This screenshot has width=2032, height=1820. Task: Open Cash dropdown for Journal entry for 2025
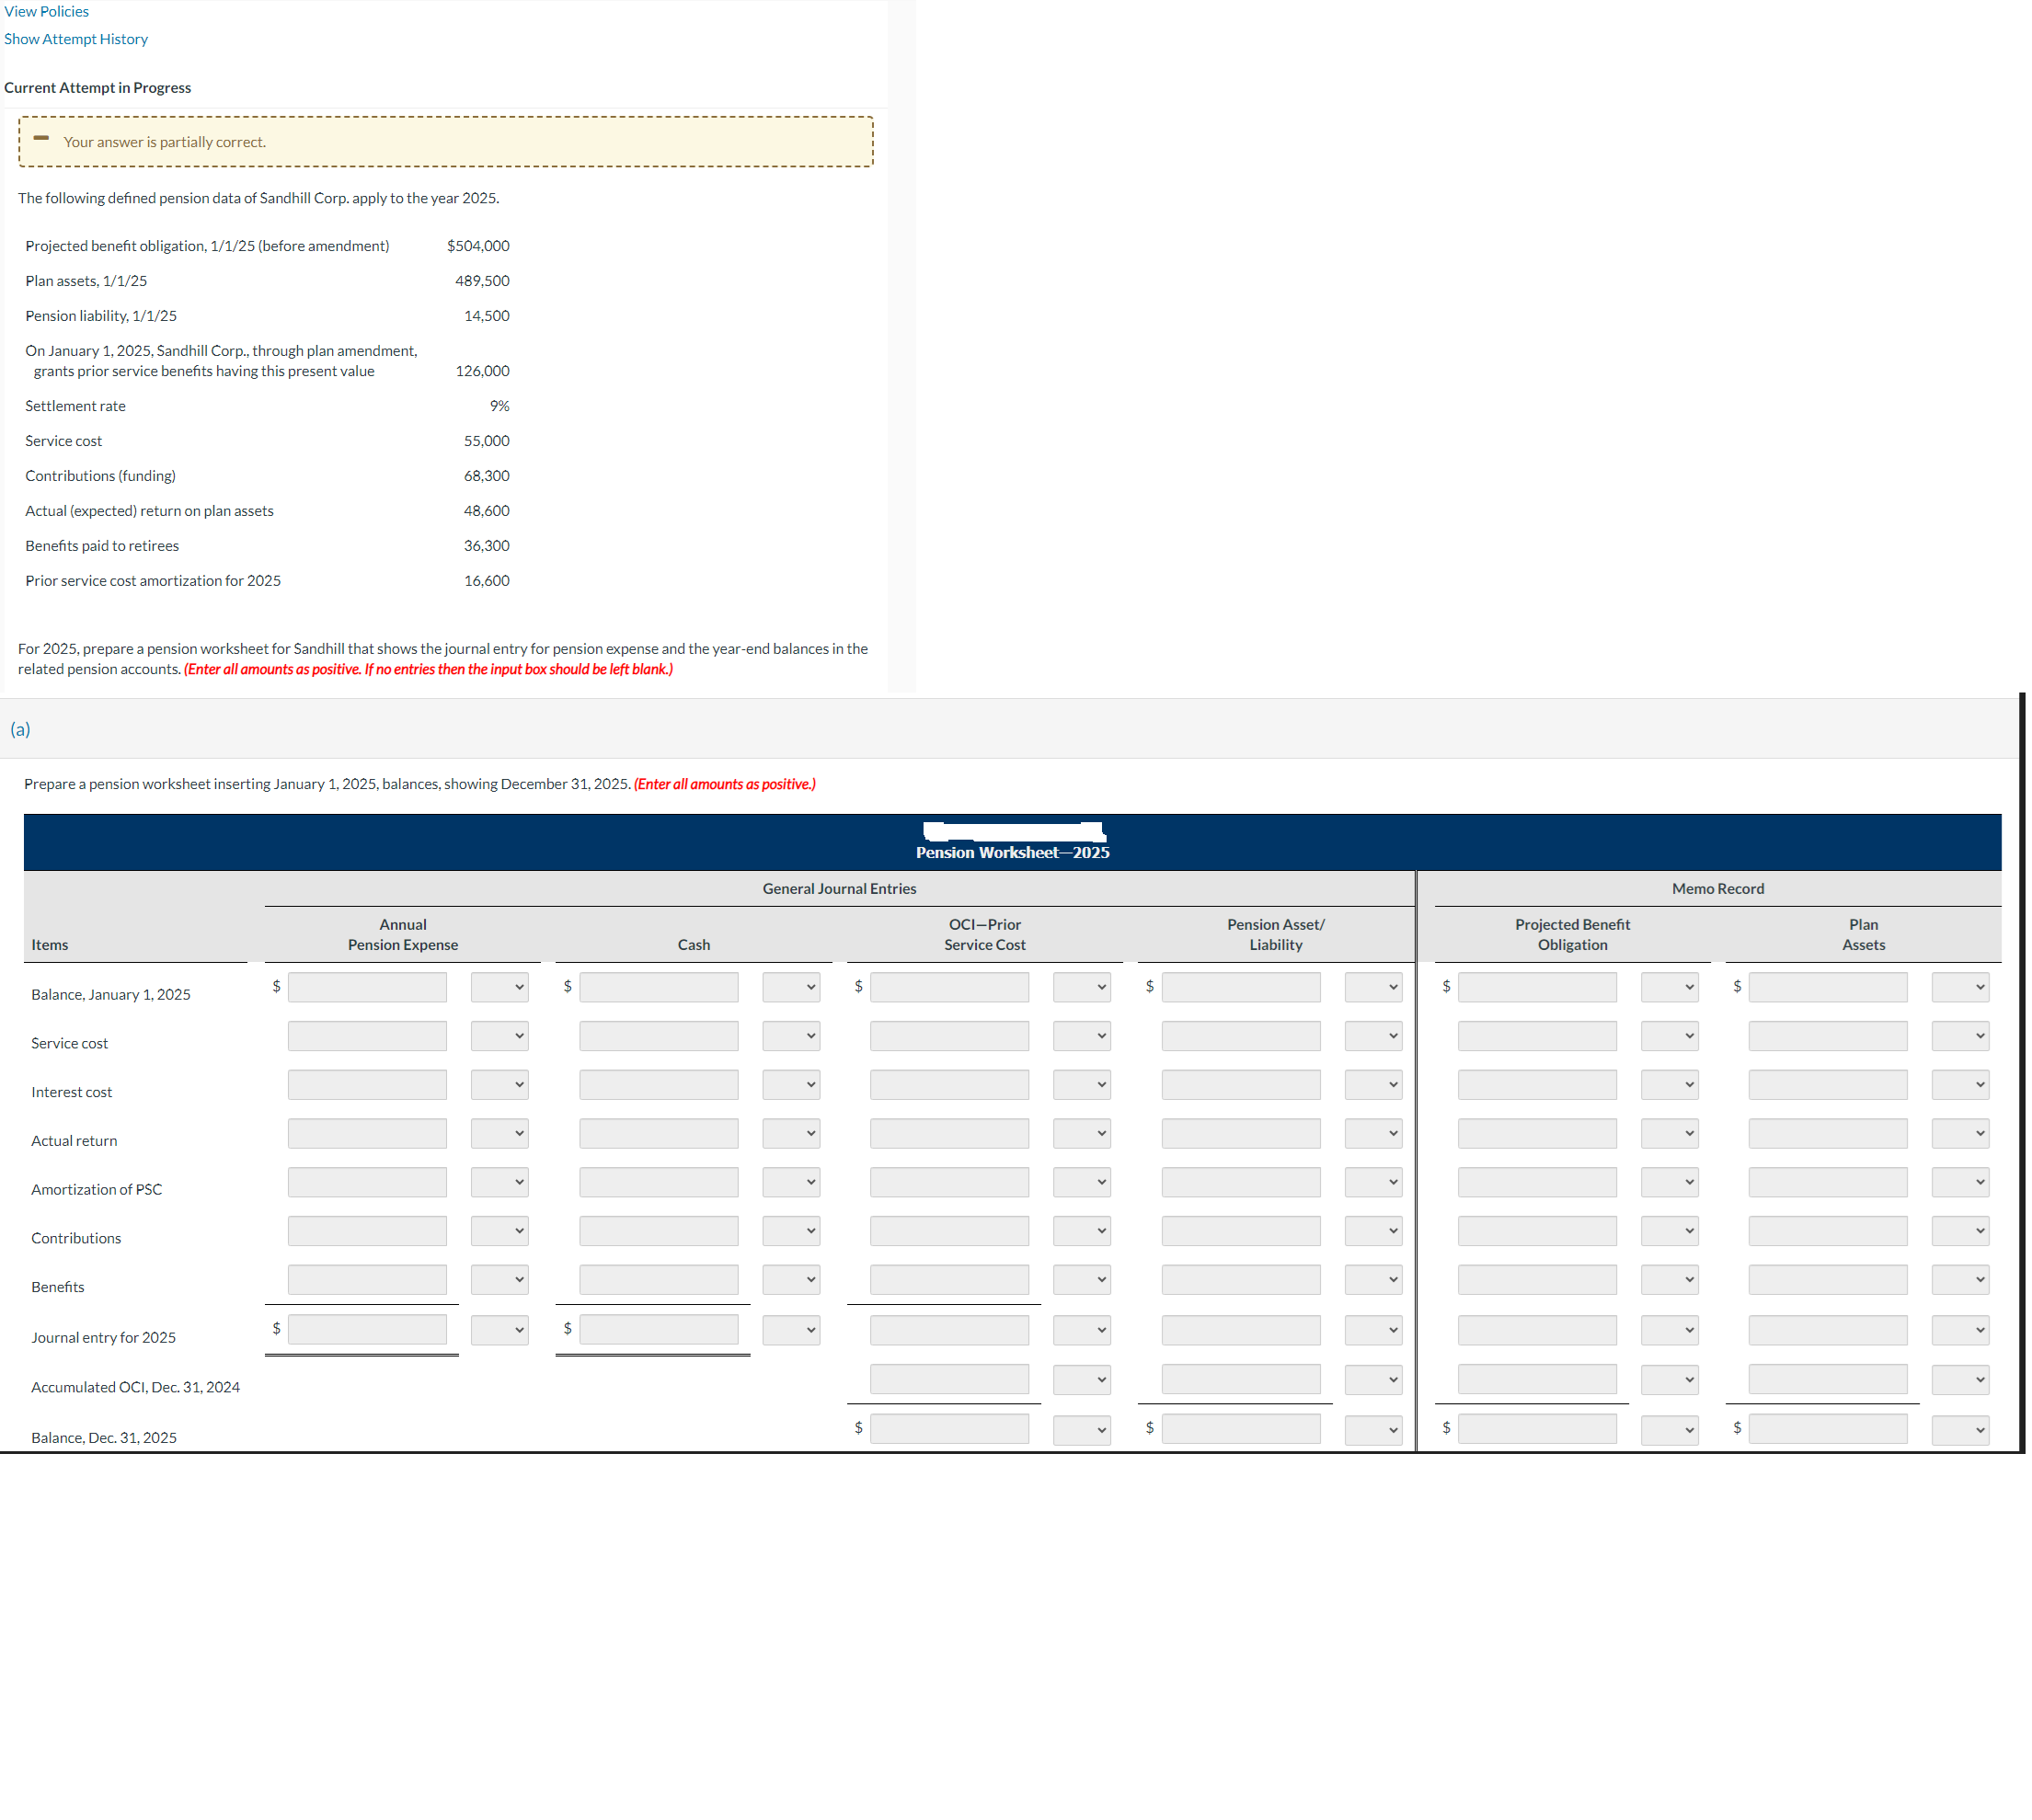pos(791,1329)
